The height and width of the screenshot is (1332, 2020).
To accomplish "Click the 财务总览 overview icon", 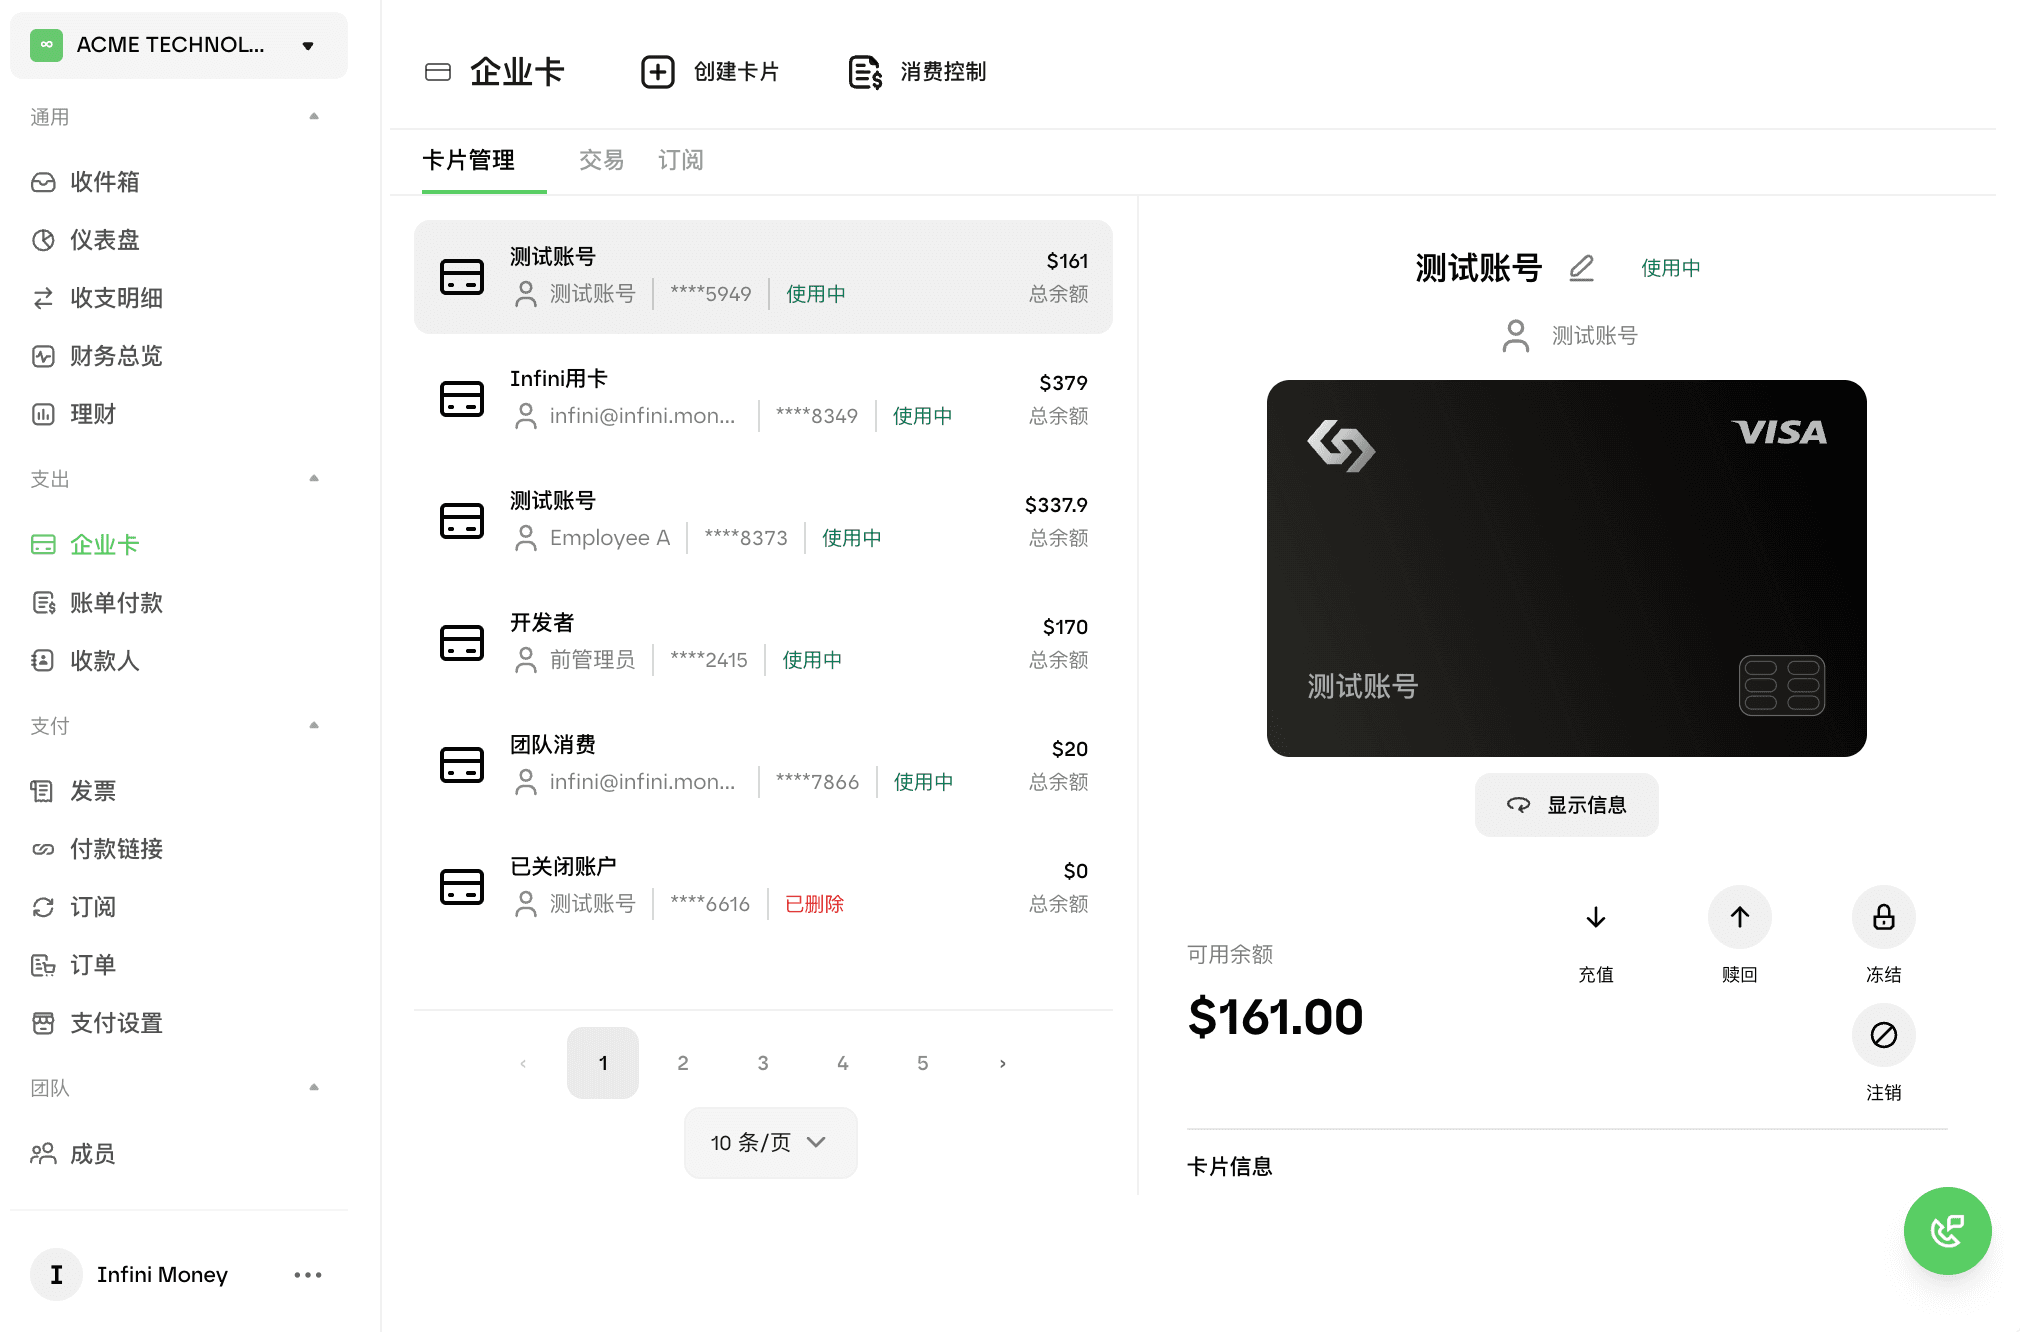I will point(43,356).
